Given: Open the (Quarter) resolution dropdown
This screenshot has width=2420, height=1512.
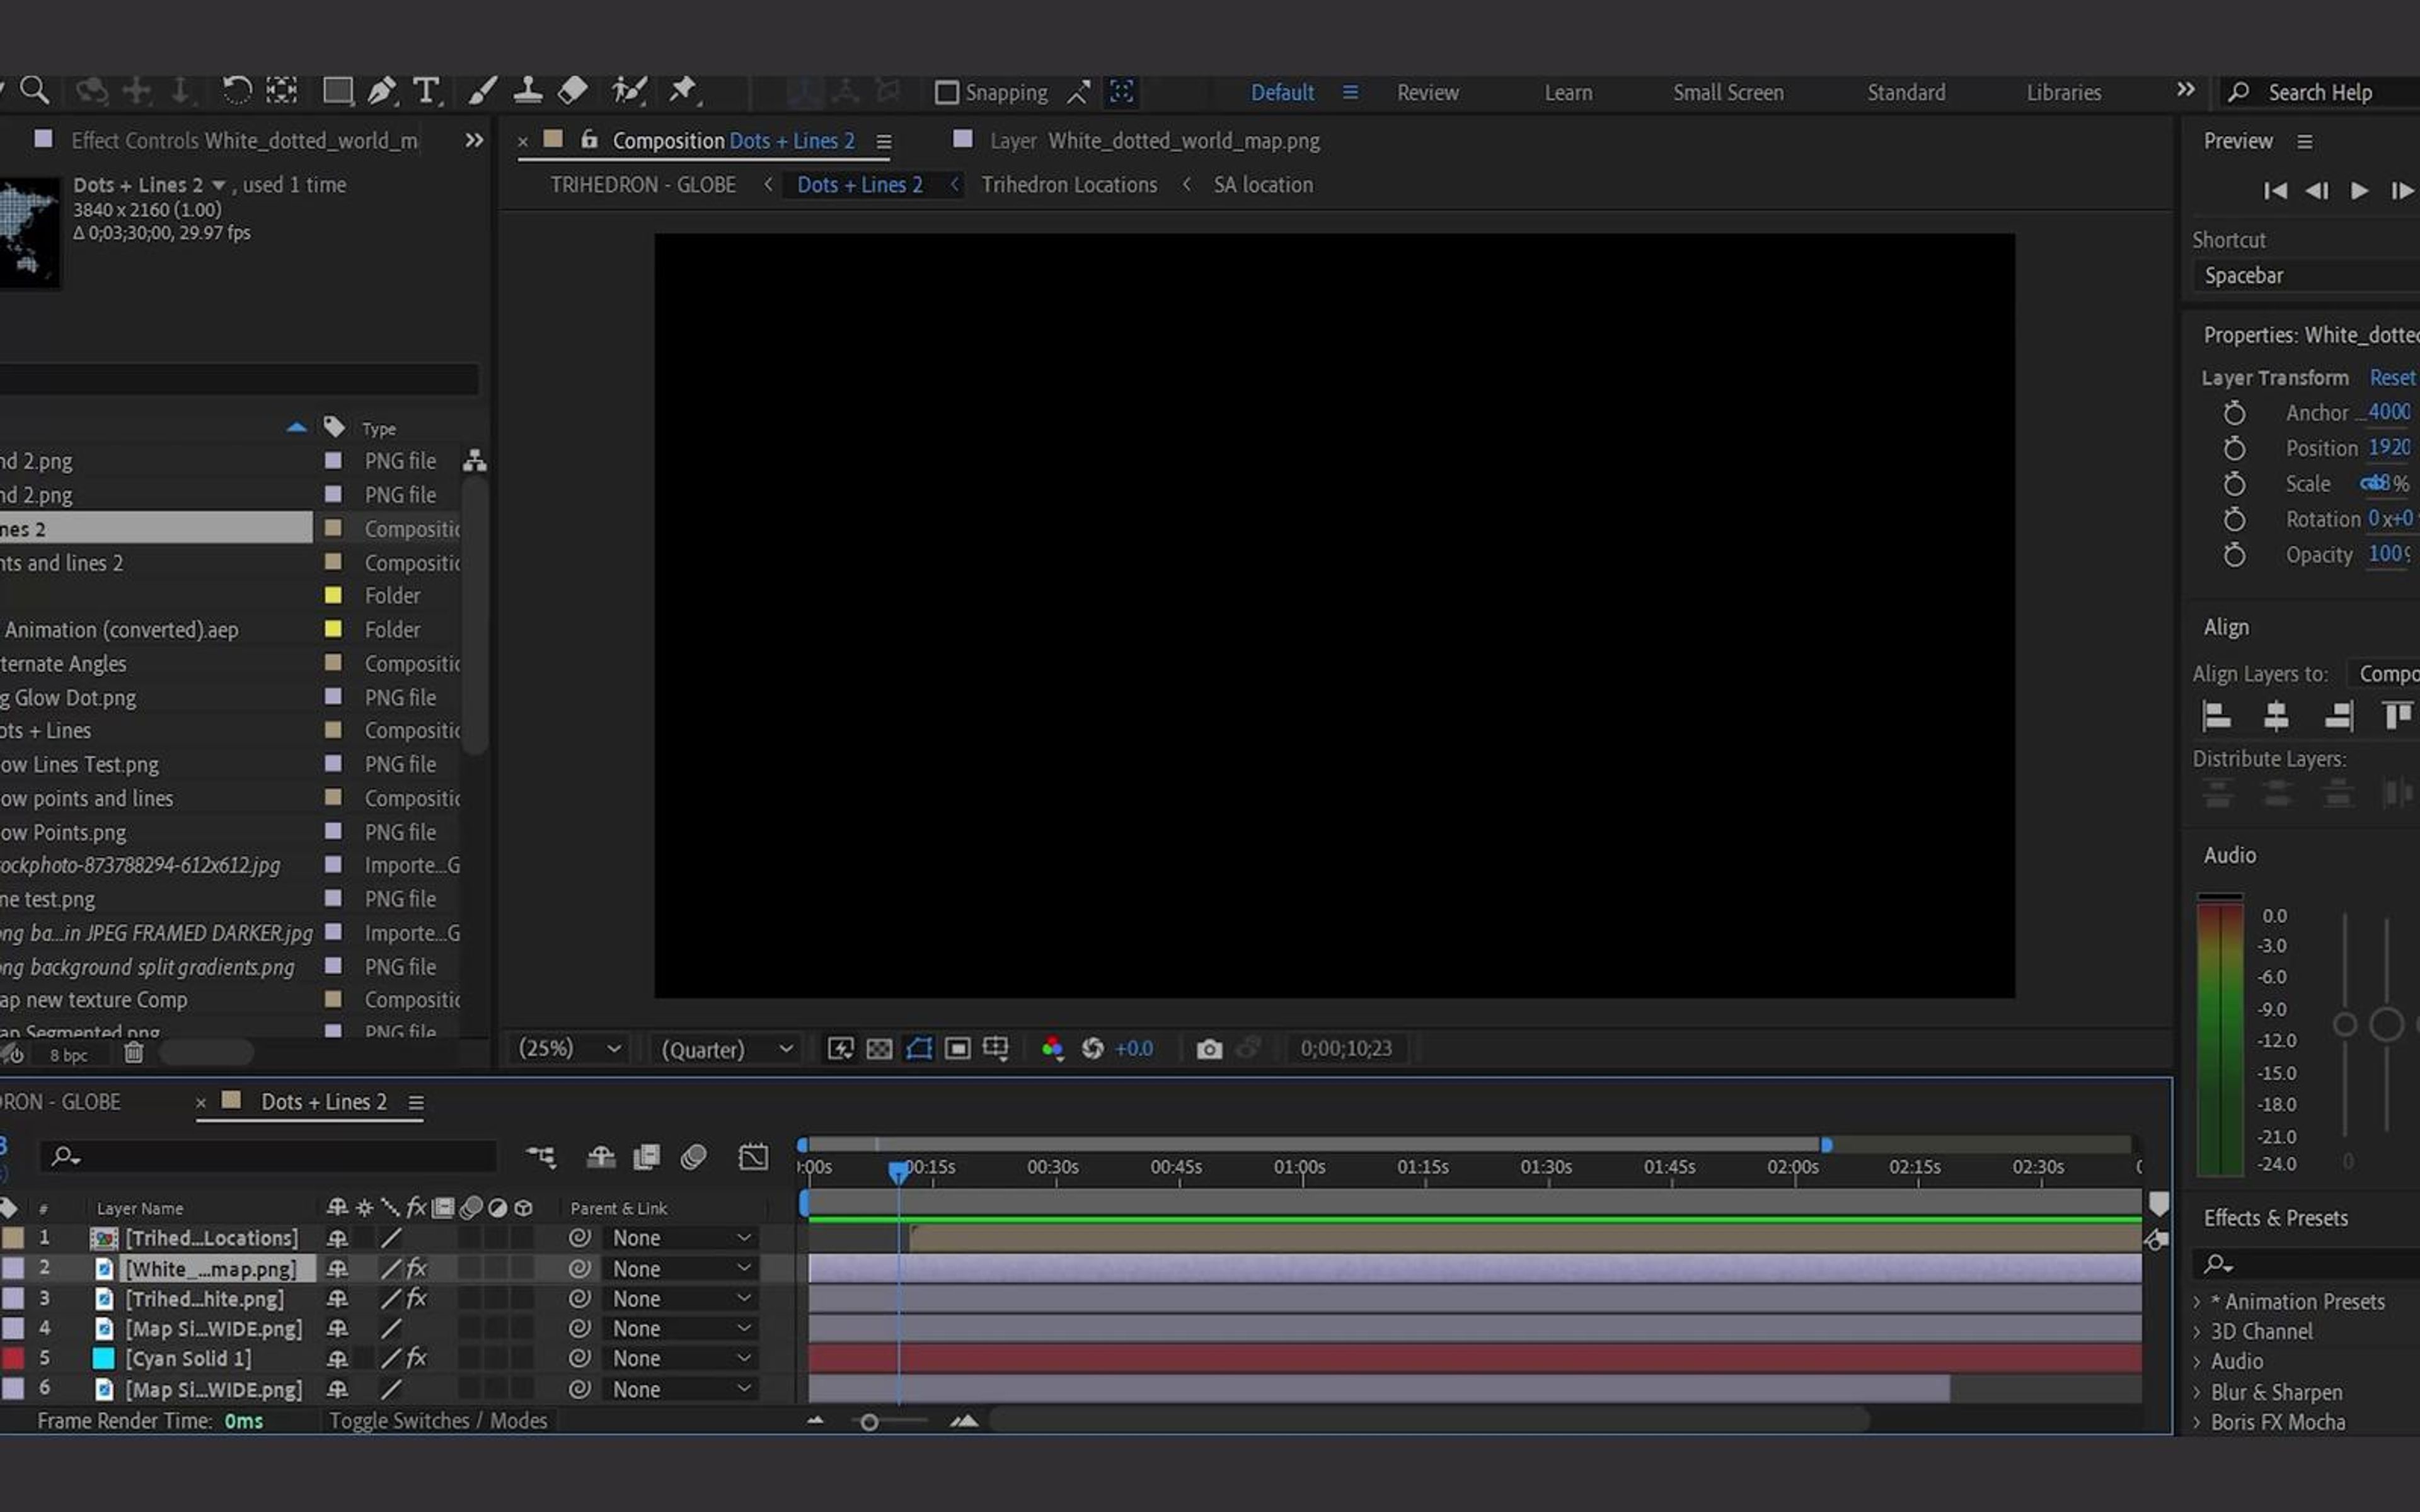Looking at the screenshot, I should coord(726,1048).
